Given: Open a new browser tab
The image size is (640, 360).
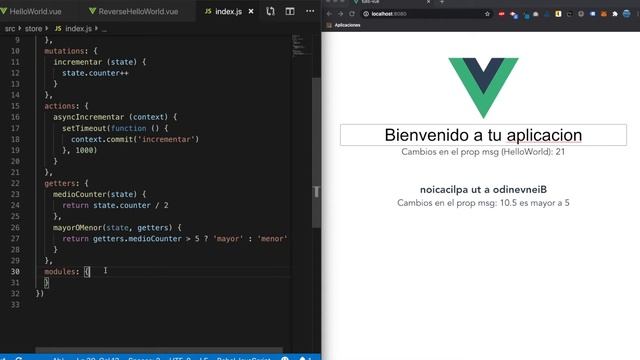Looking at the screenshot, I should (x=442, y=2).
